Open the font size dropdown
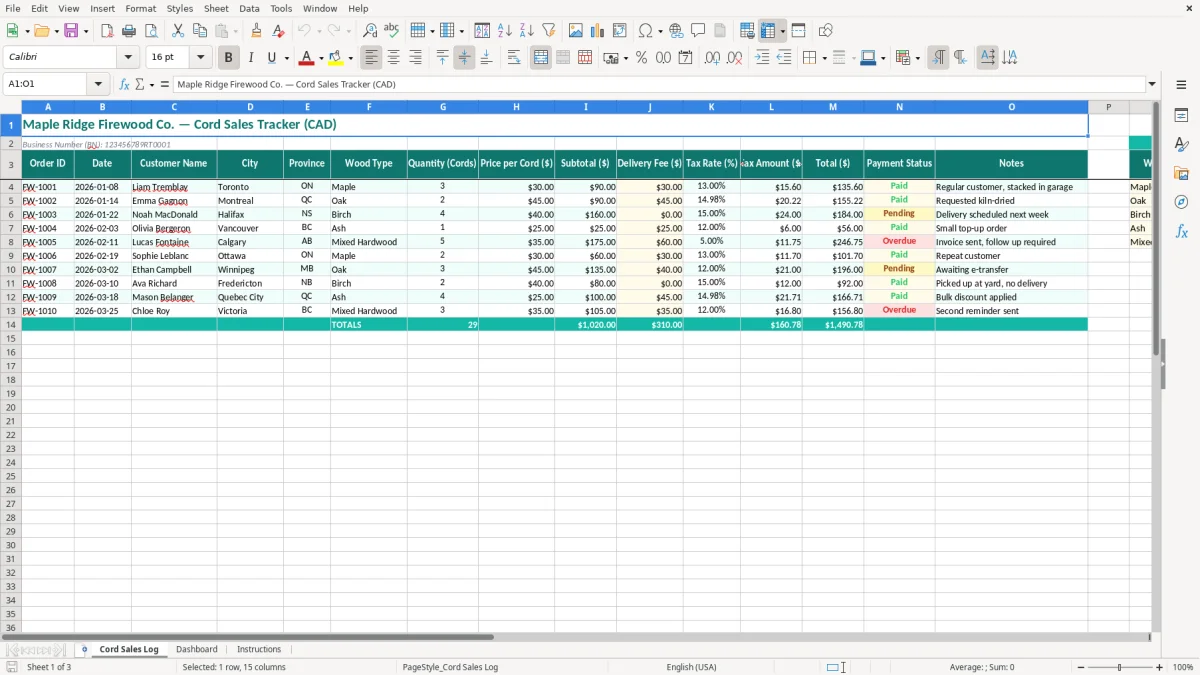The width and height of the screenshot is (1200, 675). (200, 58)
